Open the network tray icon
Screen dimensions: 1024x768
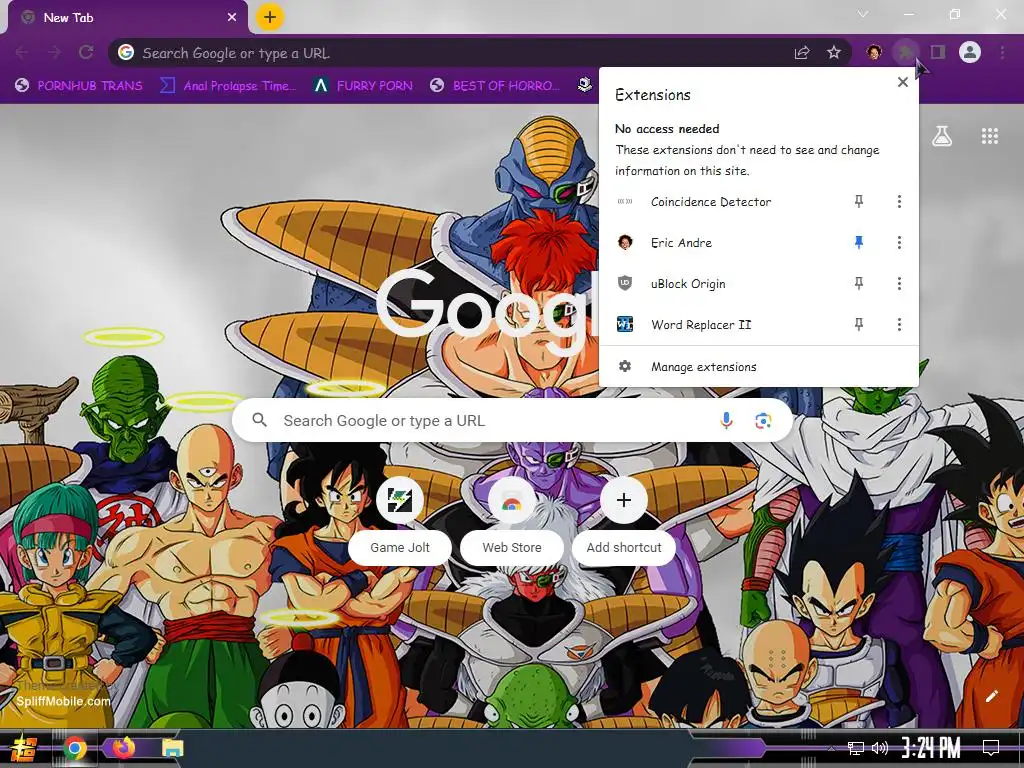tap(856, 748)
